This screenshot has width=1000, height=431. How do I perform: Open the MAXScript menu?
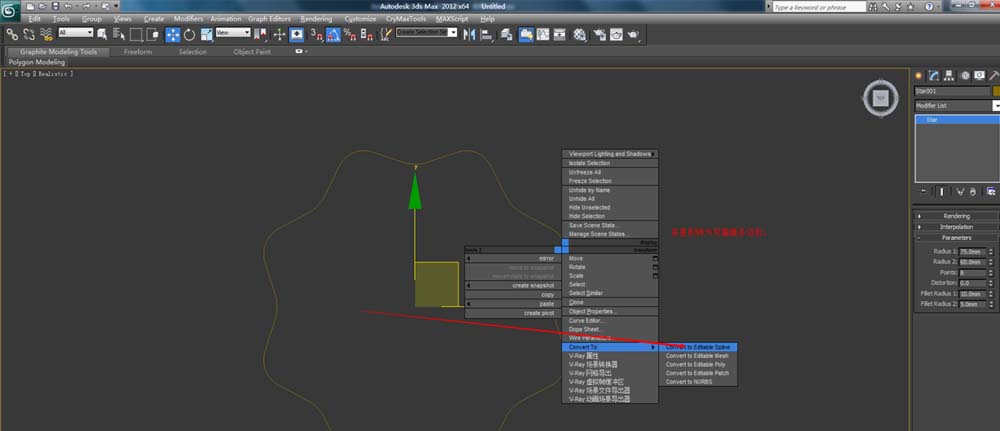tap(452, 19)
